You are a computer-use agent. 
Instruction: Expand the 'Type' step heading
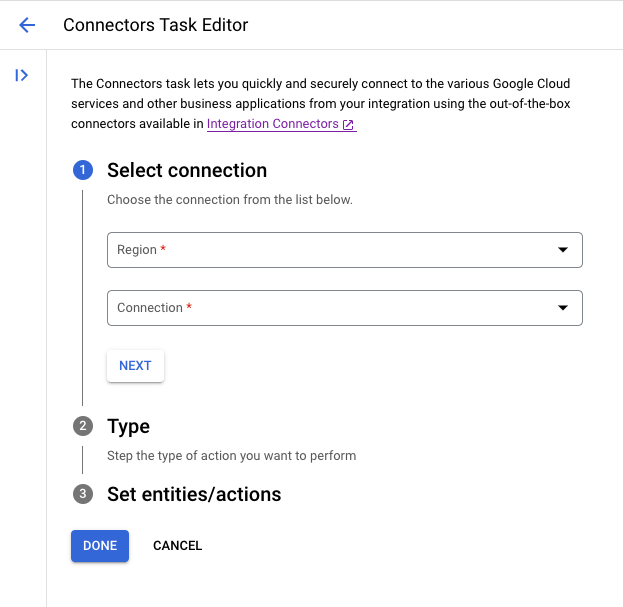pyautogui.click(x=128, y=426)
